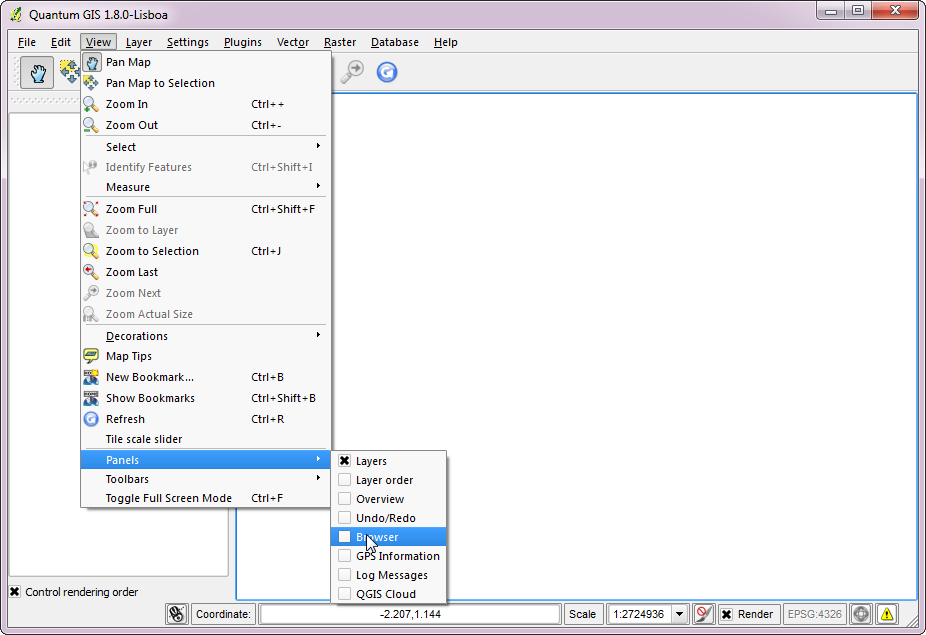The height and width of the screenshot is (635, 926).
Task: Click the Zoom In magnifier icon
Action: tap(91, 104)
